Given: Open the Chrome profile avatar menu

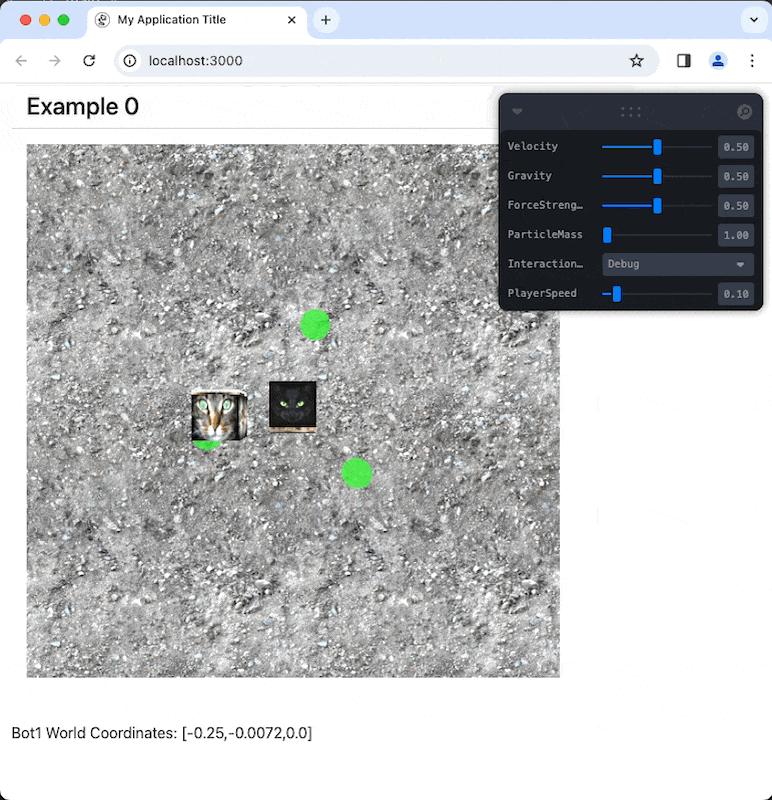Looking at the screenshot, I should click(x=718, y=61).
